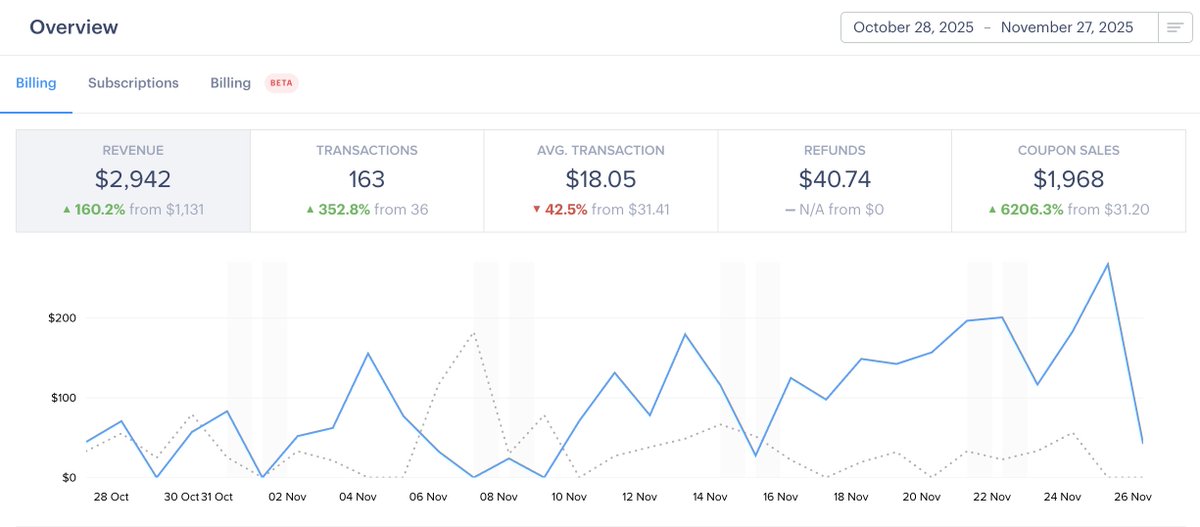Image resolution: width=1200 pixels, height=527 pixels.
Task: Open the date range presets menu icon
Action: (1174, 28)
